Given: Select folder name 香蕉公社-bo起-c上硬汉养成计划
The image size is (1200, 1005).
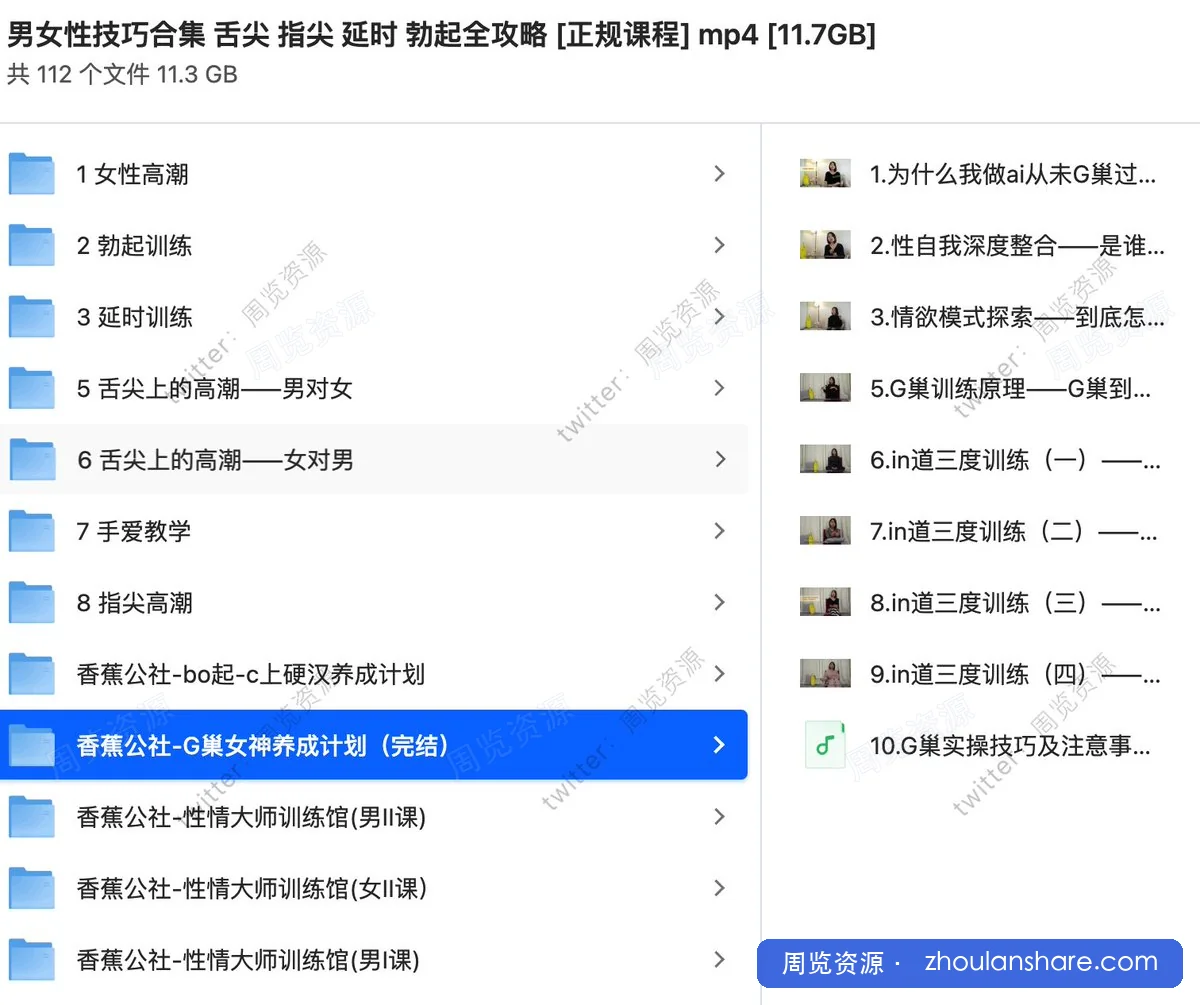Looking at the screenshot, I should click(250, 674).
